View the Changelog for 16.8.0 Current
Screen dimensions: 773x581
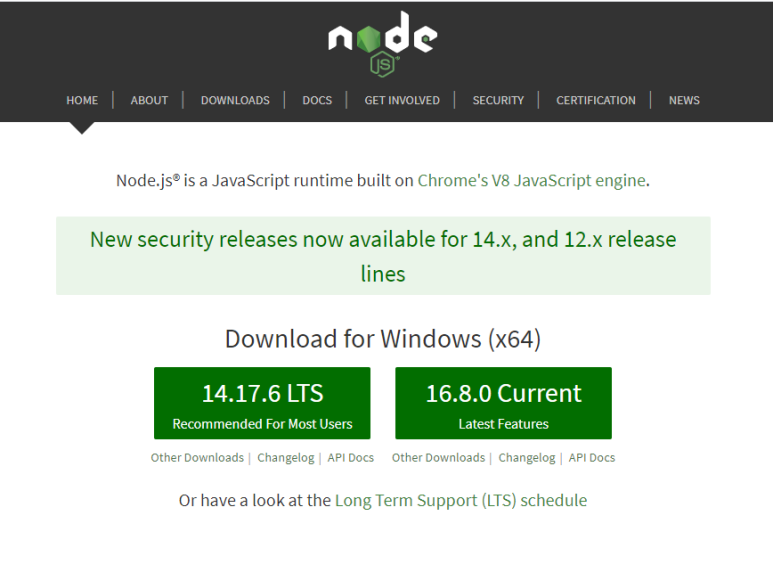click(527, 458)
